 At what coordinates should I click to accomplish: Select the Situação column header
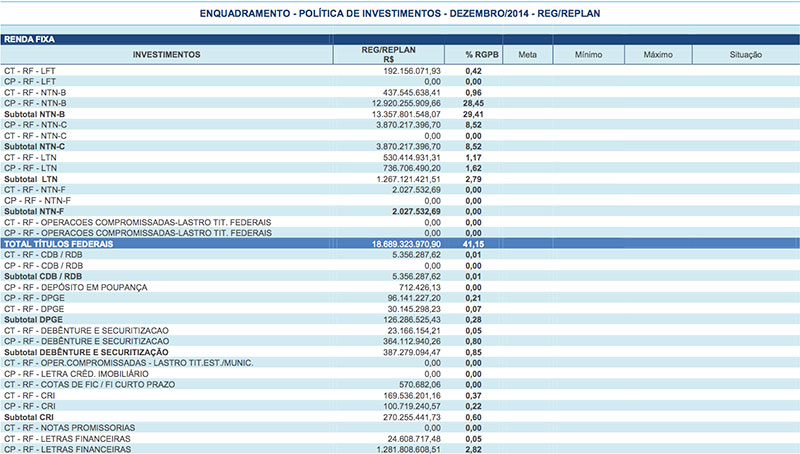click(x=746, y=54)
